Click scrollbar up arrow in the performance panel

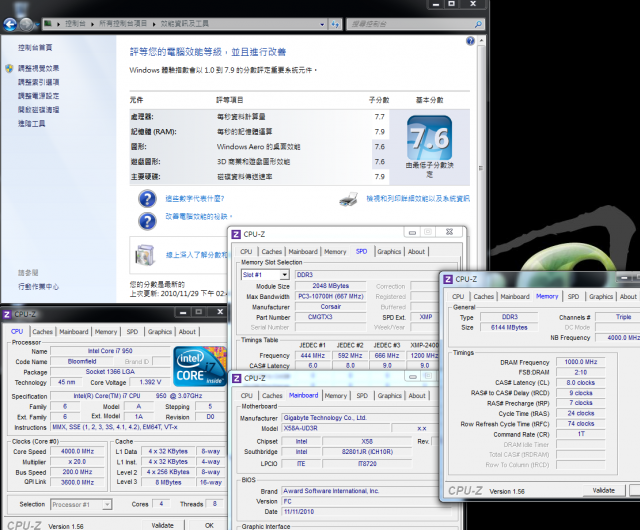(482, 41)
